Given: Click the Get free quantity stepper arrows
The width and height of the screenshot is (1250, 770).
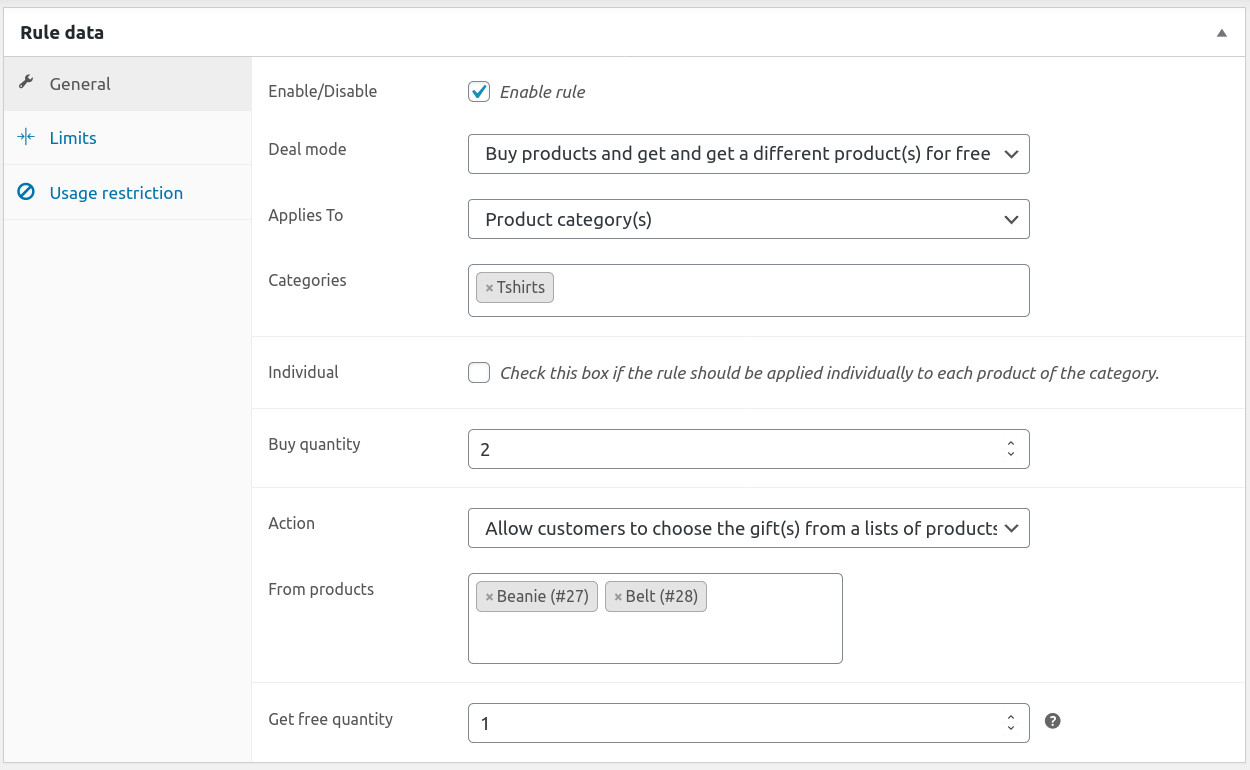Looking at the screenshot, I should [1011, 722].
